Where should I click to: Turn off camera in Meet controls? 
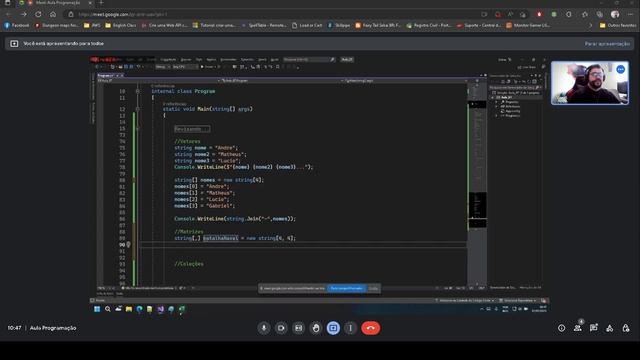point(281,328)
